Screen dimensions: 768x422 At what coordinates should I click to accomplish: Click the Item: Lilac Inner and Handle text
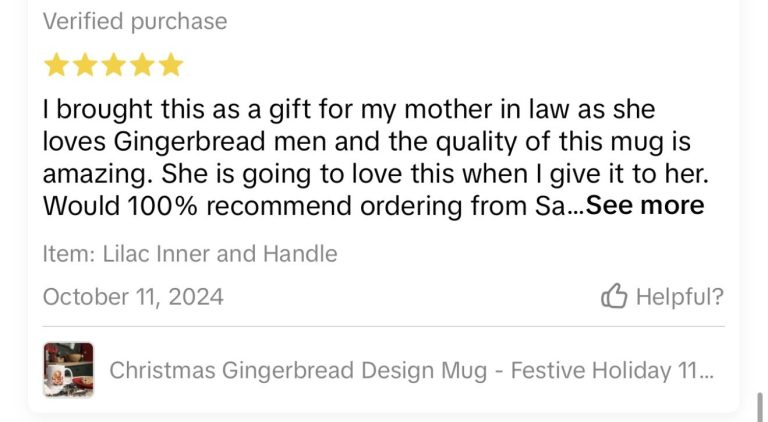click(190, 254)
